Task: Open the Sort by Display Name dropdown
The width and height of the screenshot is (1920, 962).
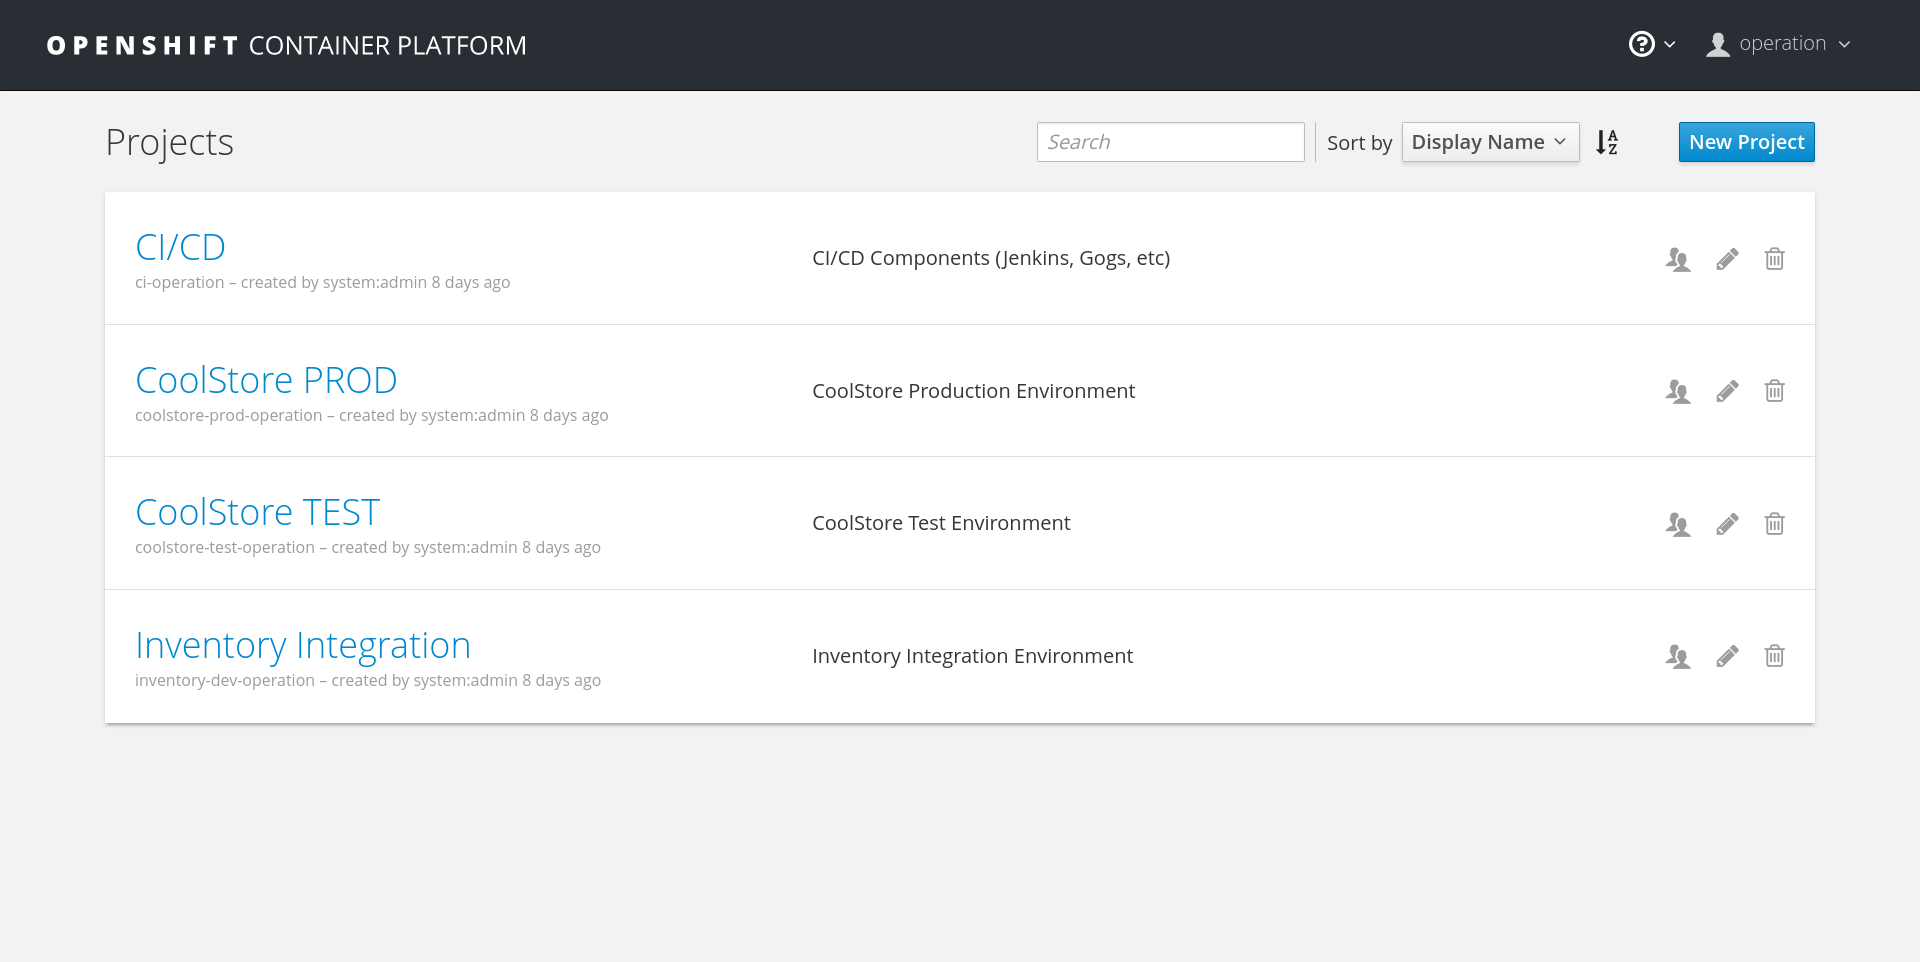Action: [1489, 142]
